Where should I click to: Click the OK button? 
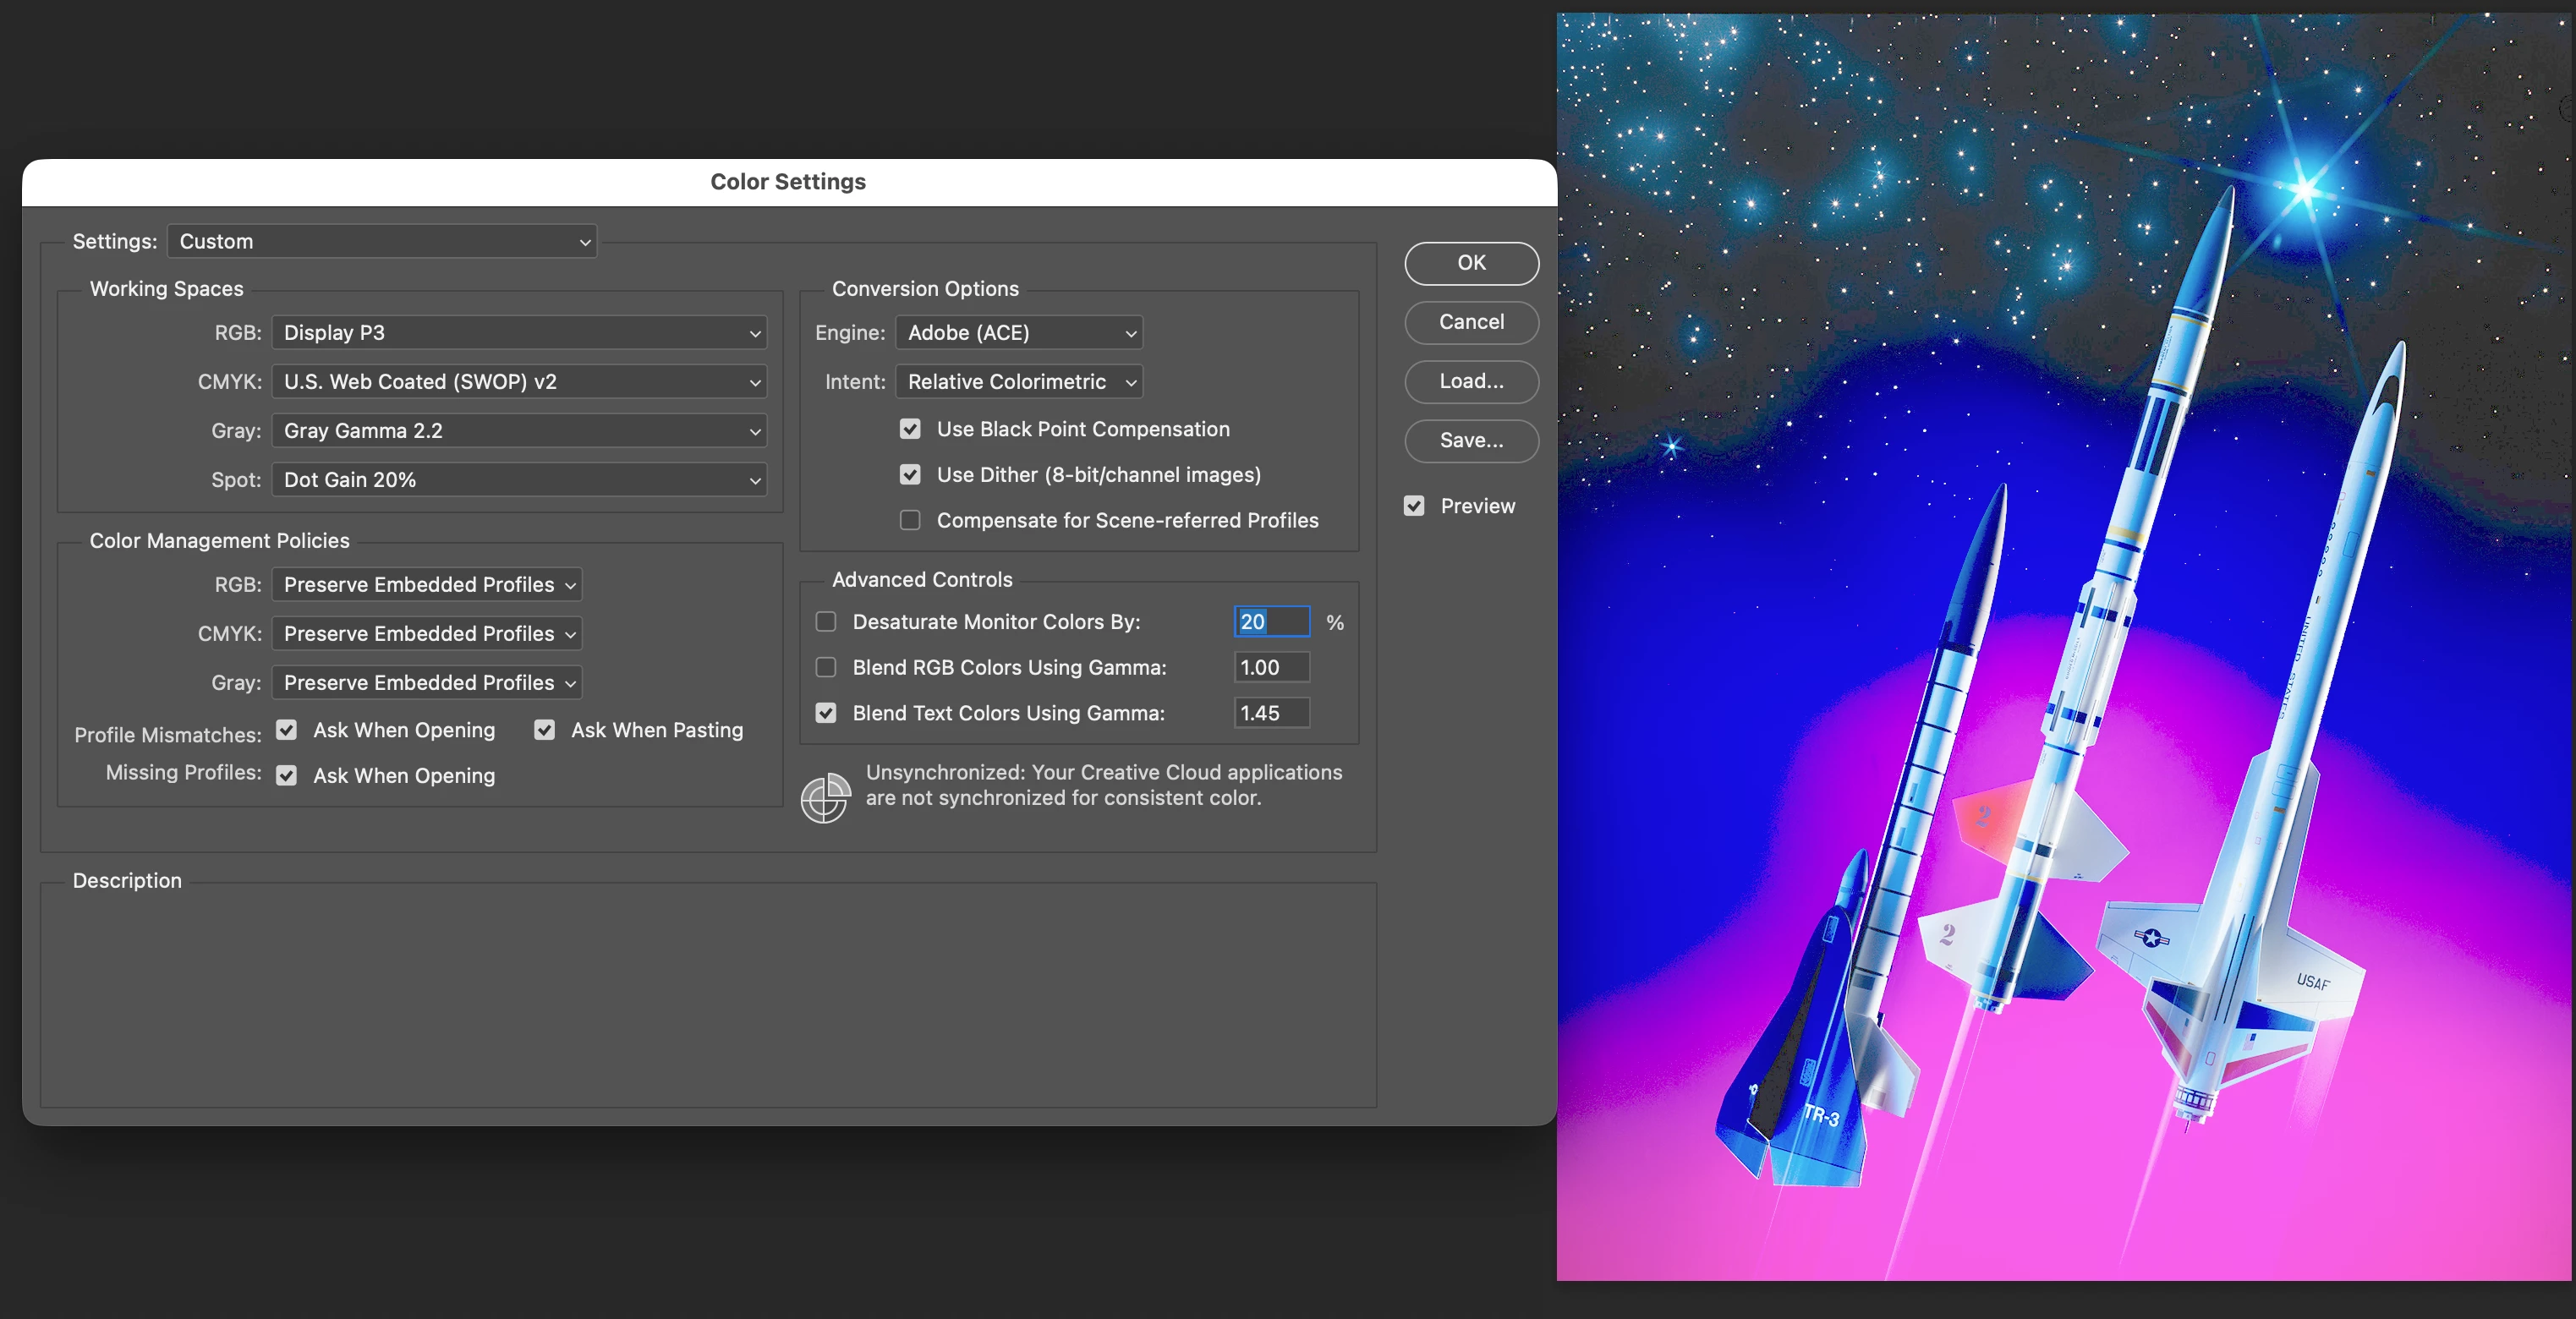[x=1471, y=263]
